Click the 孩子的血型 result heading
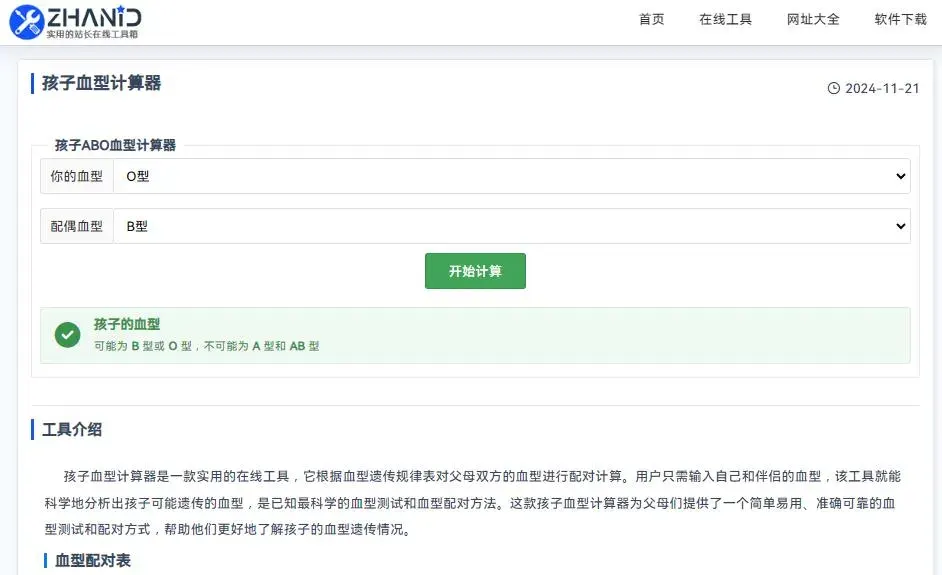The width and height of the screenshot is (942, 575). click(x=127, y=324)
